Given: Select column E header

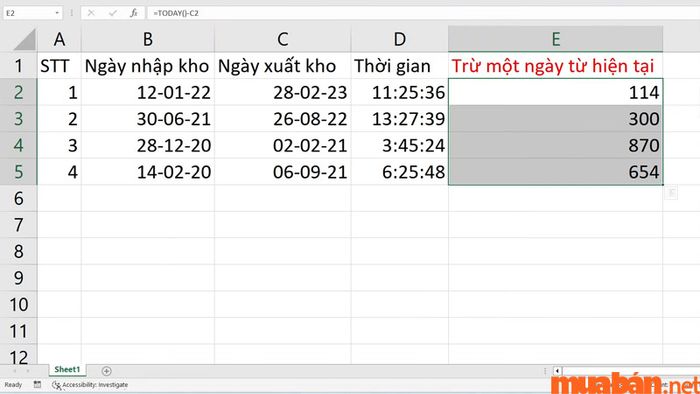Looking at the screenshot, I should [x=555, y=39].
